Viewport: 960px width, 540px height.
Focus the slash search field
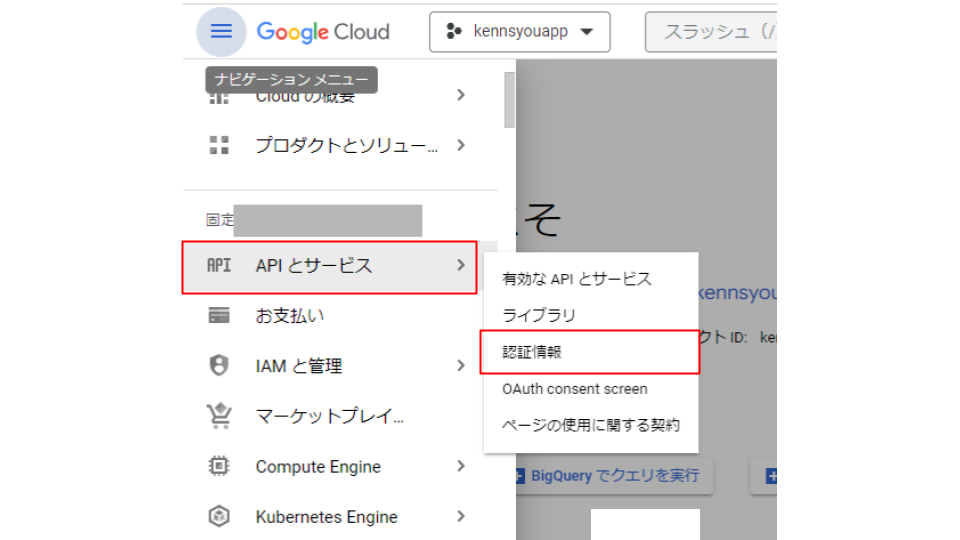coord(711,32)
